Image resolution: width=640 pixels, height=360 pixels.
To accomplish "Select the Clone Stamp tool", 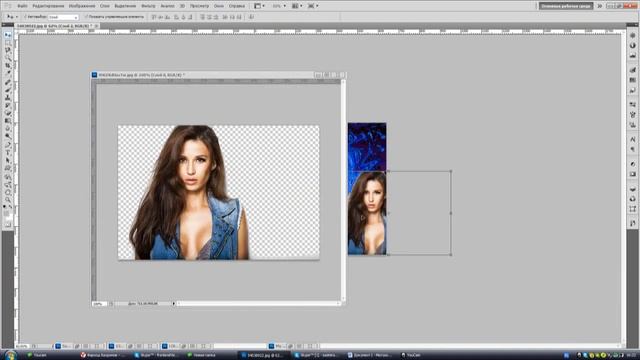I will 8,98.
